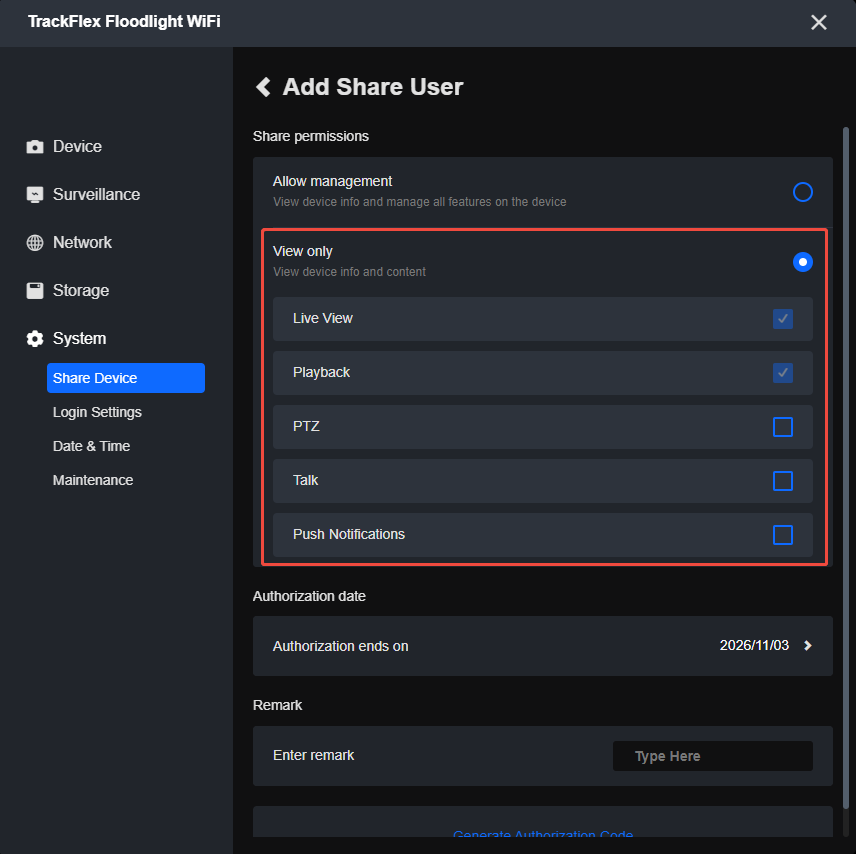Click the Authorization date section heading
The width and height of the screenshot is (856, 854).
click(309, 596)
